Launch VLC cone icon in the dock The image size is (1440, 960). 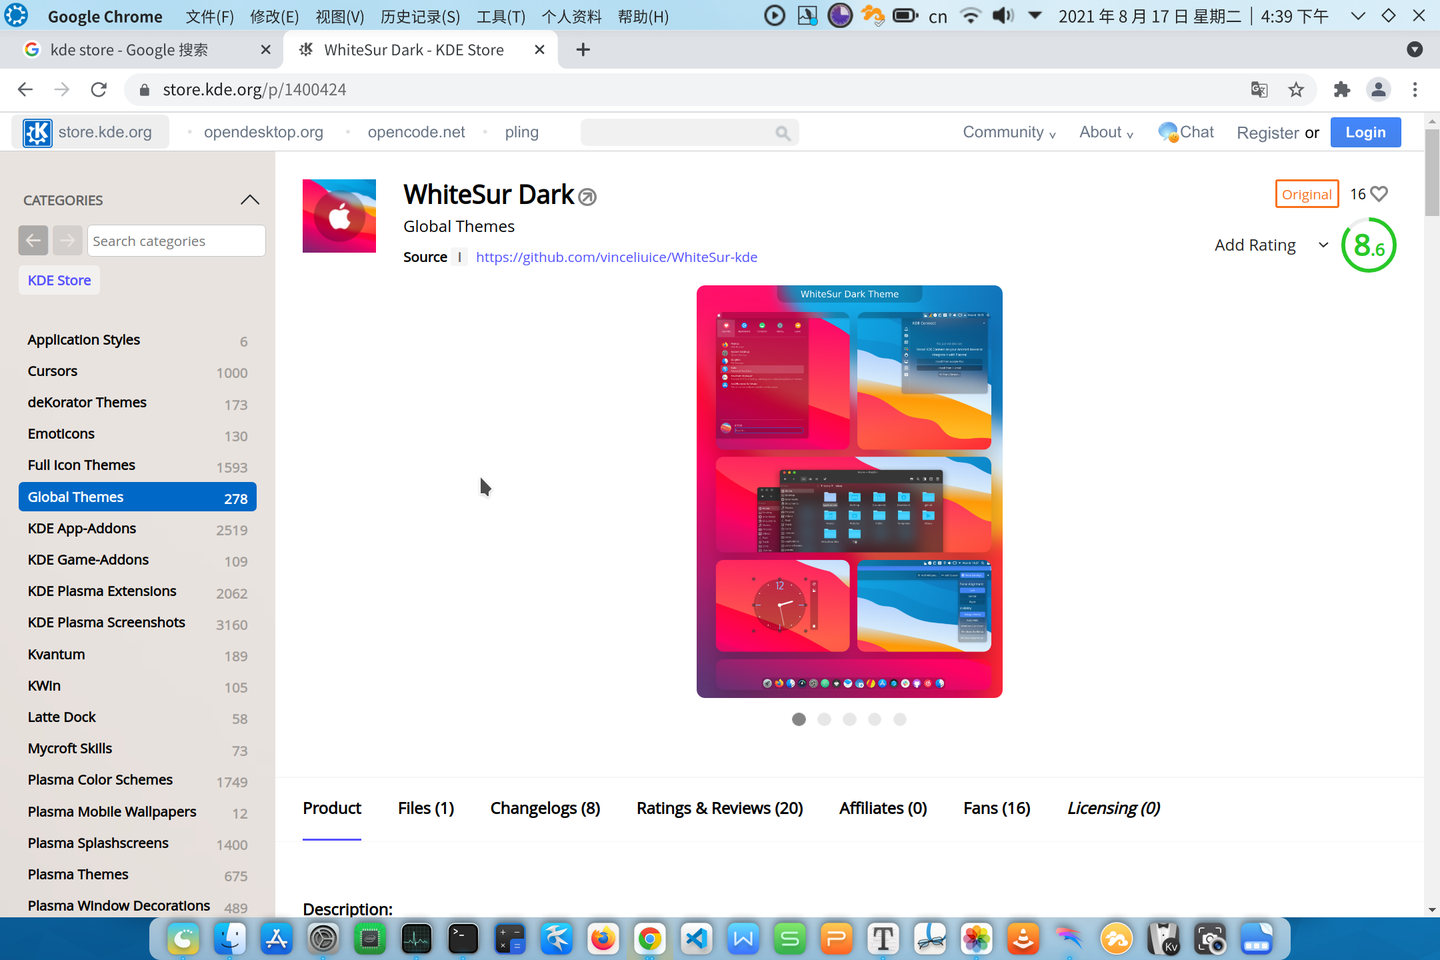pyautogui.click(x=1023, y=938)
